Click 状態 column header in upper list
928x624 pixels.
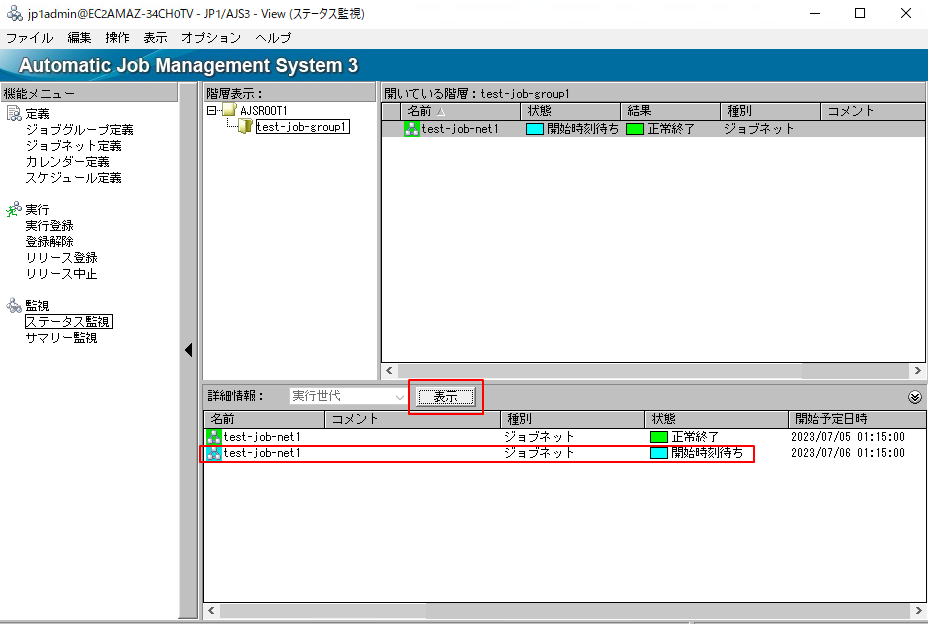pos(571,111)
